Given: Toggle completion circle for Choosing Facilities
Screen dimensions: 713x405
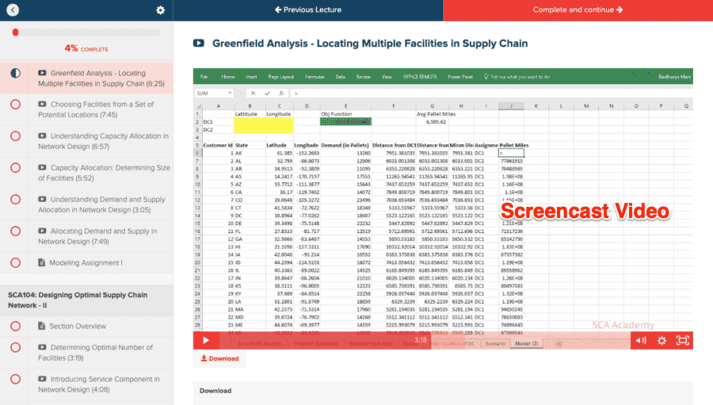Looking at the screenshot, I should click(15, 105).
